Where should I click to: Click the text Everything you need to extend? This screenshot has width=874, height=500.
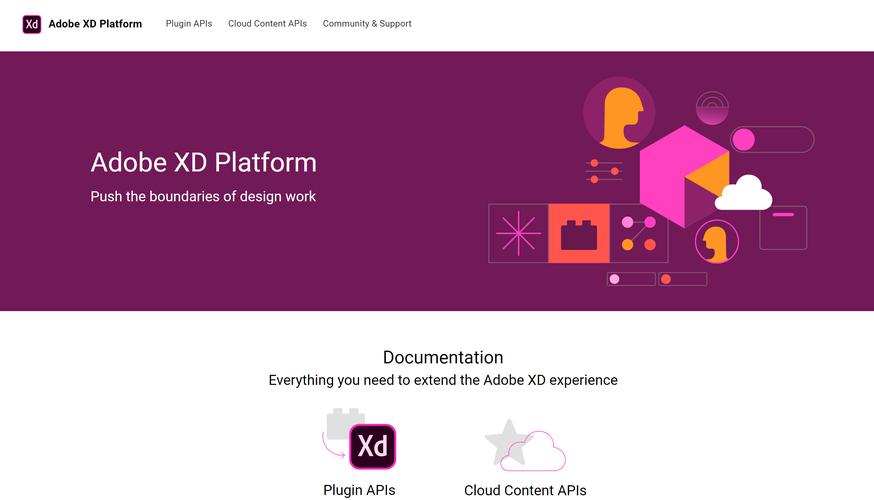coord(443,380)
